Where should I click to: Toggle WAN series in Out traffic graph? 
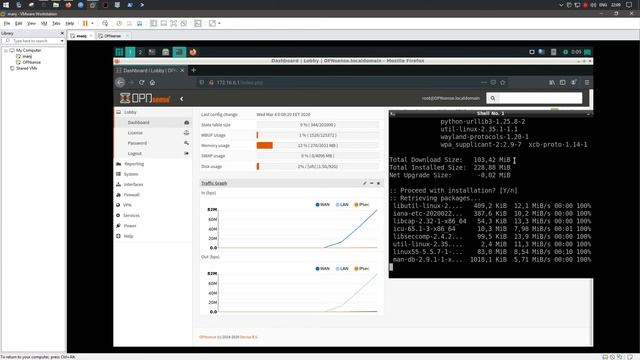322,269
